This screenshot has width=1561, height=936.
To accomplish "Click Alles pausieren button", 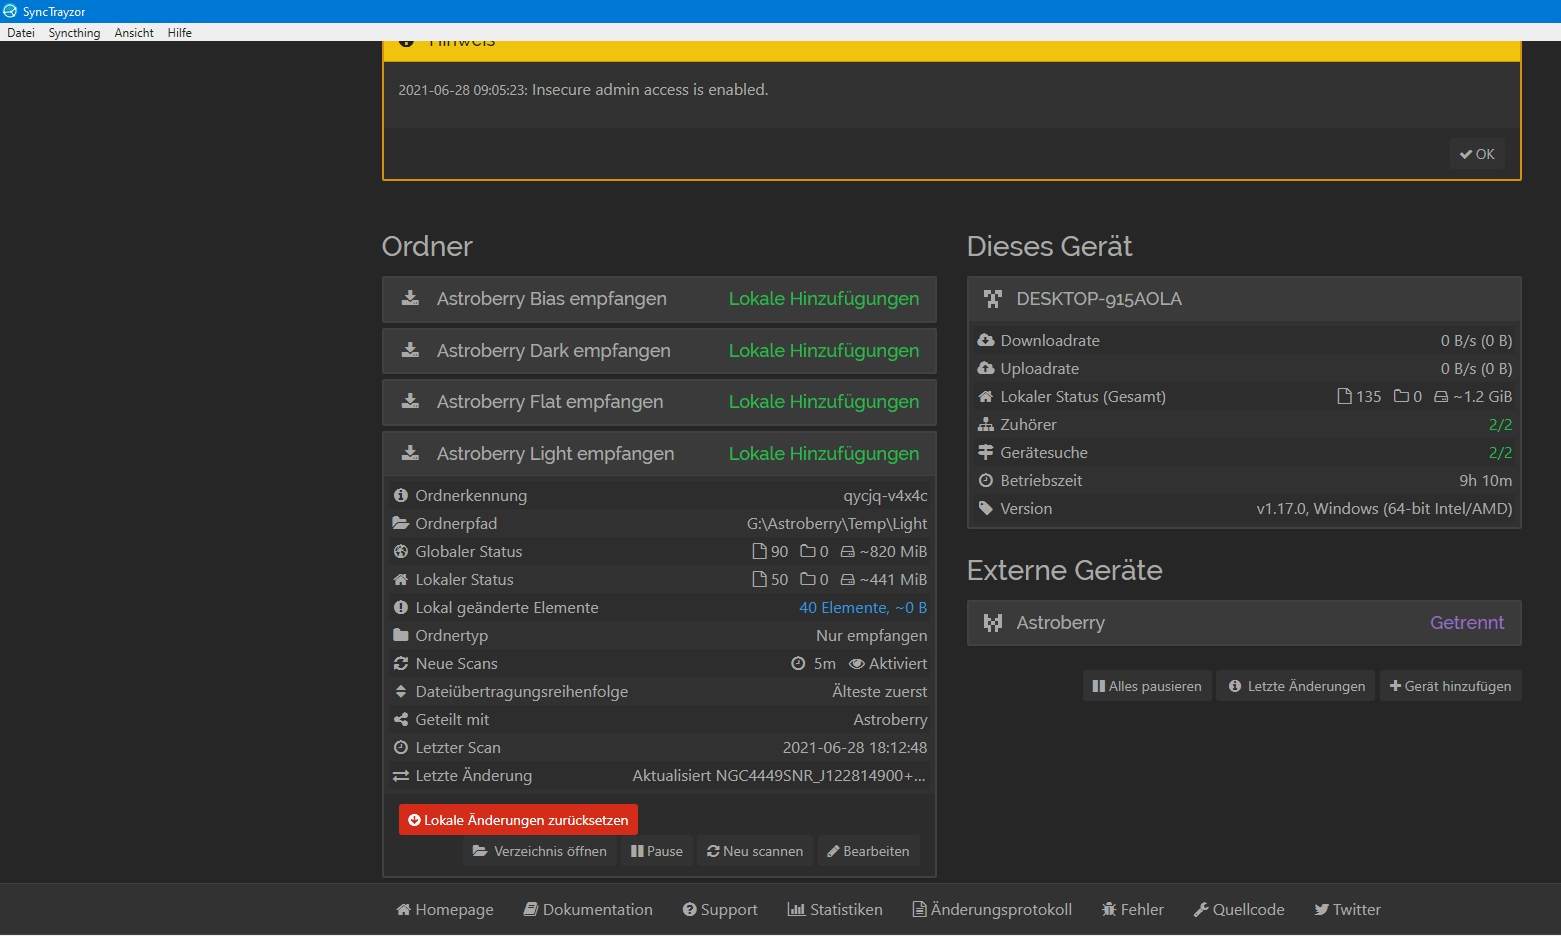I will 1147,686.
